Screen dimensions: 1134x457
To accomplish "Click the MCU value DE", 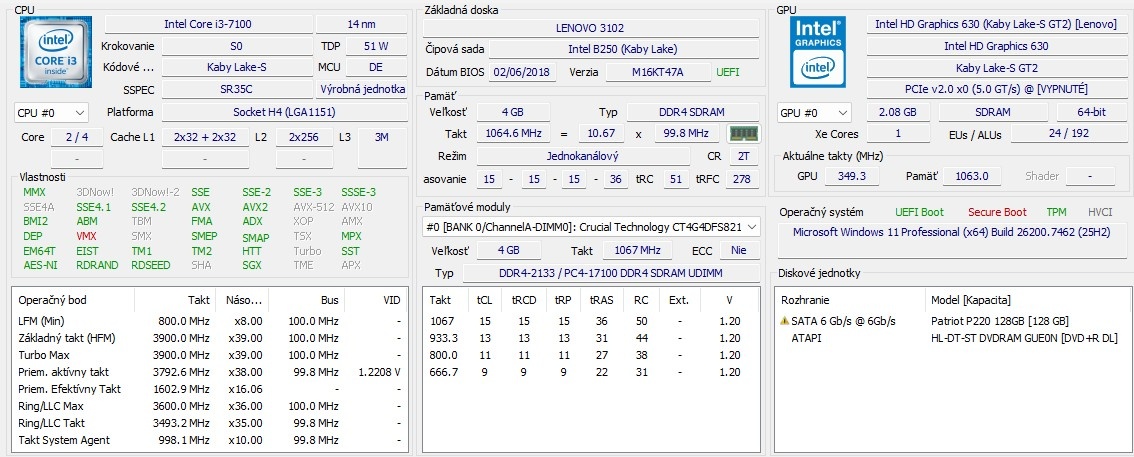I will tap(376, 67).
